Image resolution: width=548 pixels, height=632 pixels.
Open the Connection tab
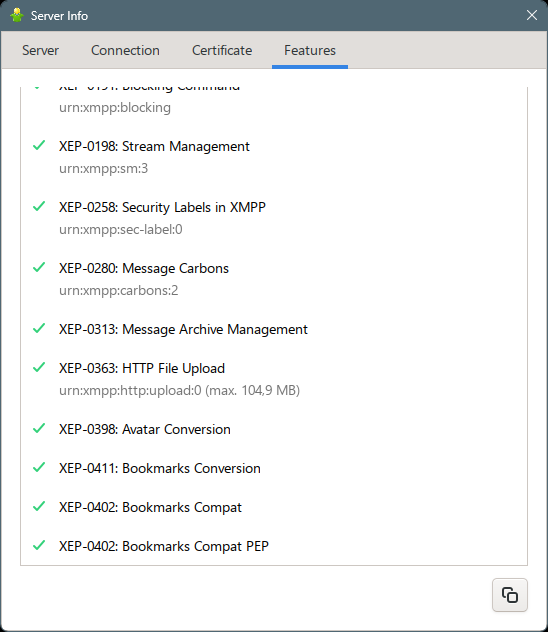tap(125, 50)
